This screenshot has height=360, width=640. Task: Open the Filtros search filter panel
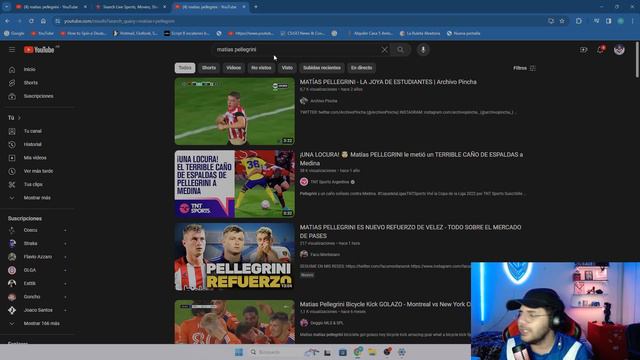tap(524, 68)
